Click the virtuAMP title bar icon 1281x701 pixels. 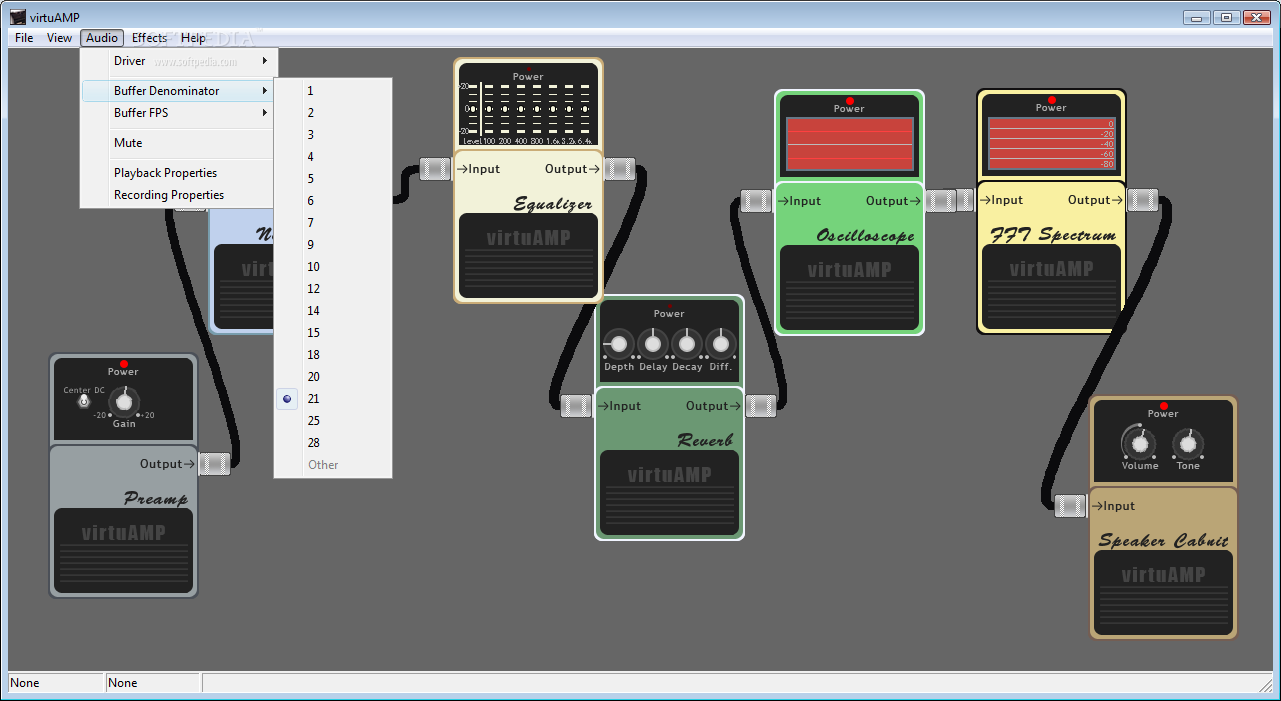tap(17, 17)
